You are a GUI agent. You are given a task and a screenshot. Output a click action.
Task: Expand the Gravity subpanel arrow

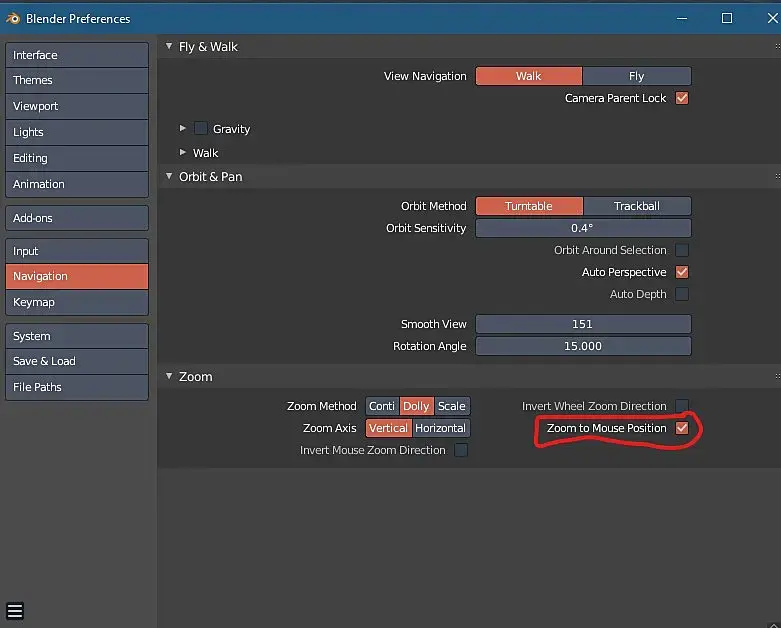(x=183, y=128)
